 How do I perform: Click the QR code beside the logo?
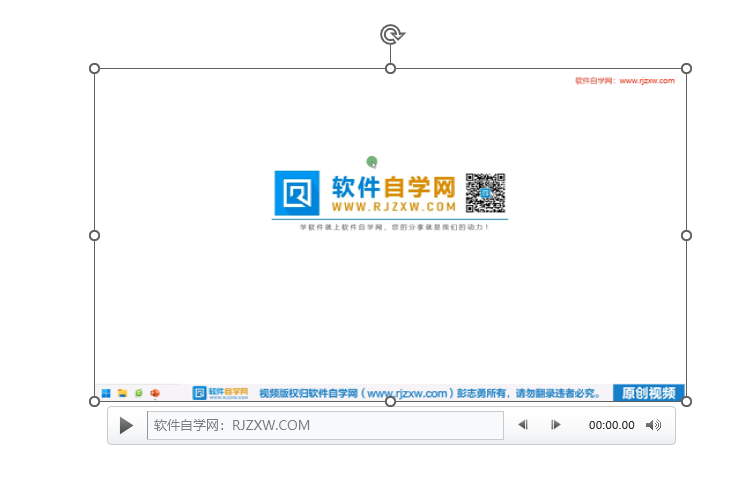tap(486, 193)
